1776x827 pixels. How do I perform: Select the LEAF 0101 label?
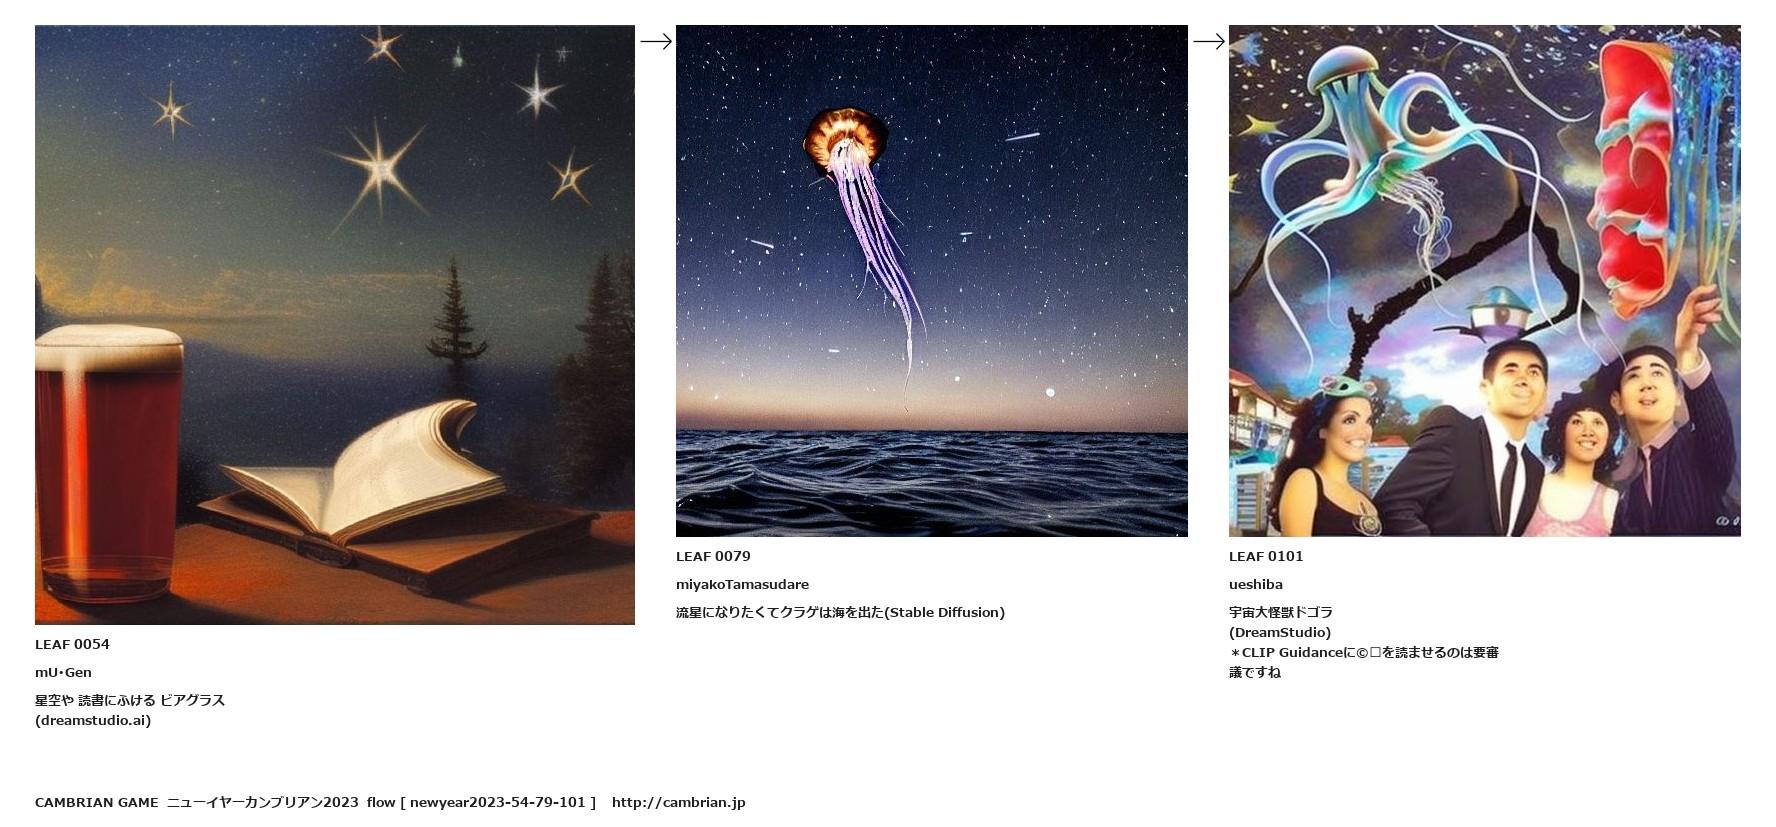(1266, 556)
